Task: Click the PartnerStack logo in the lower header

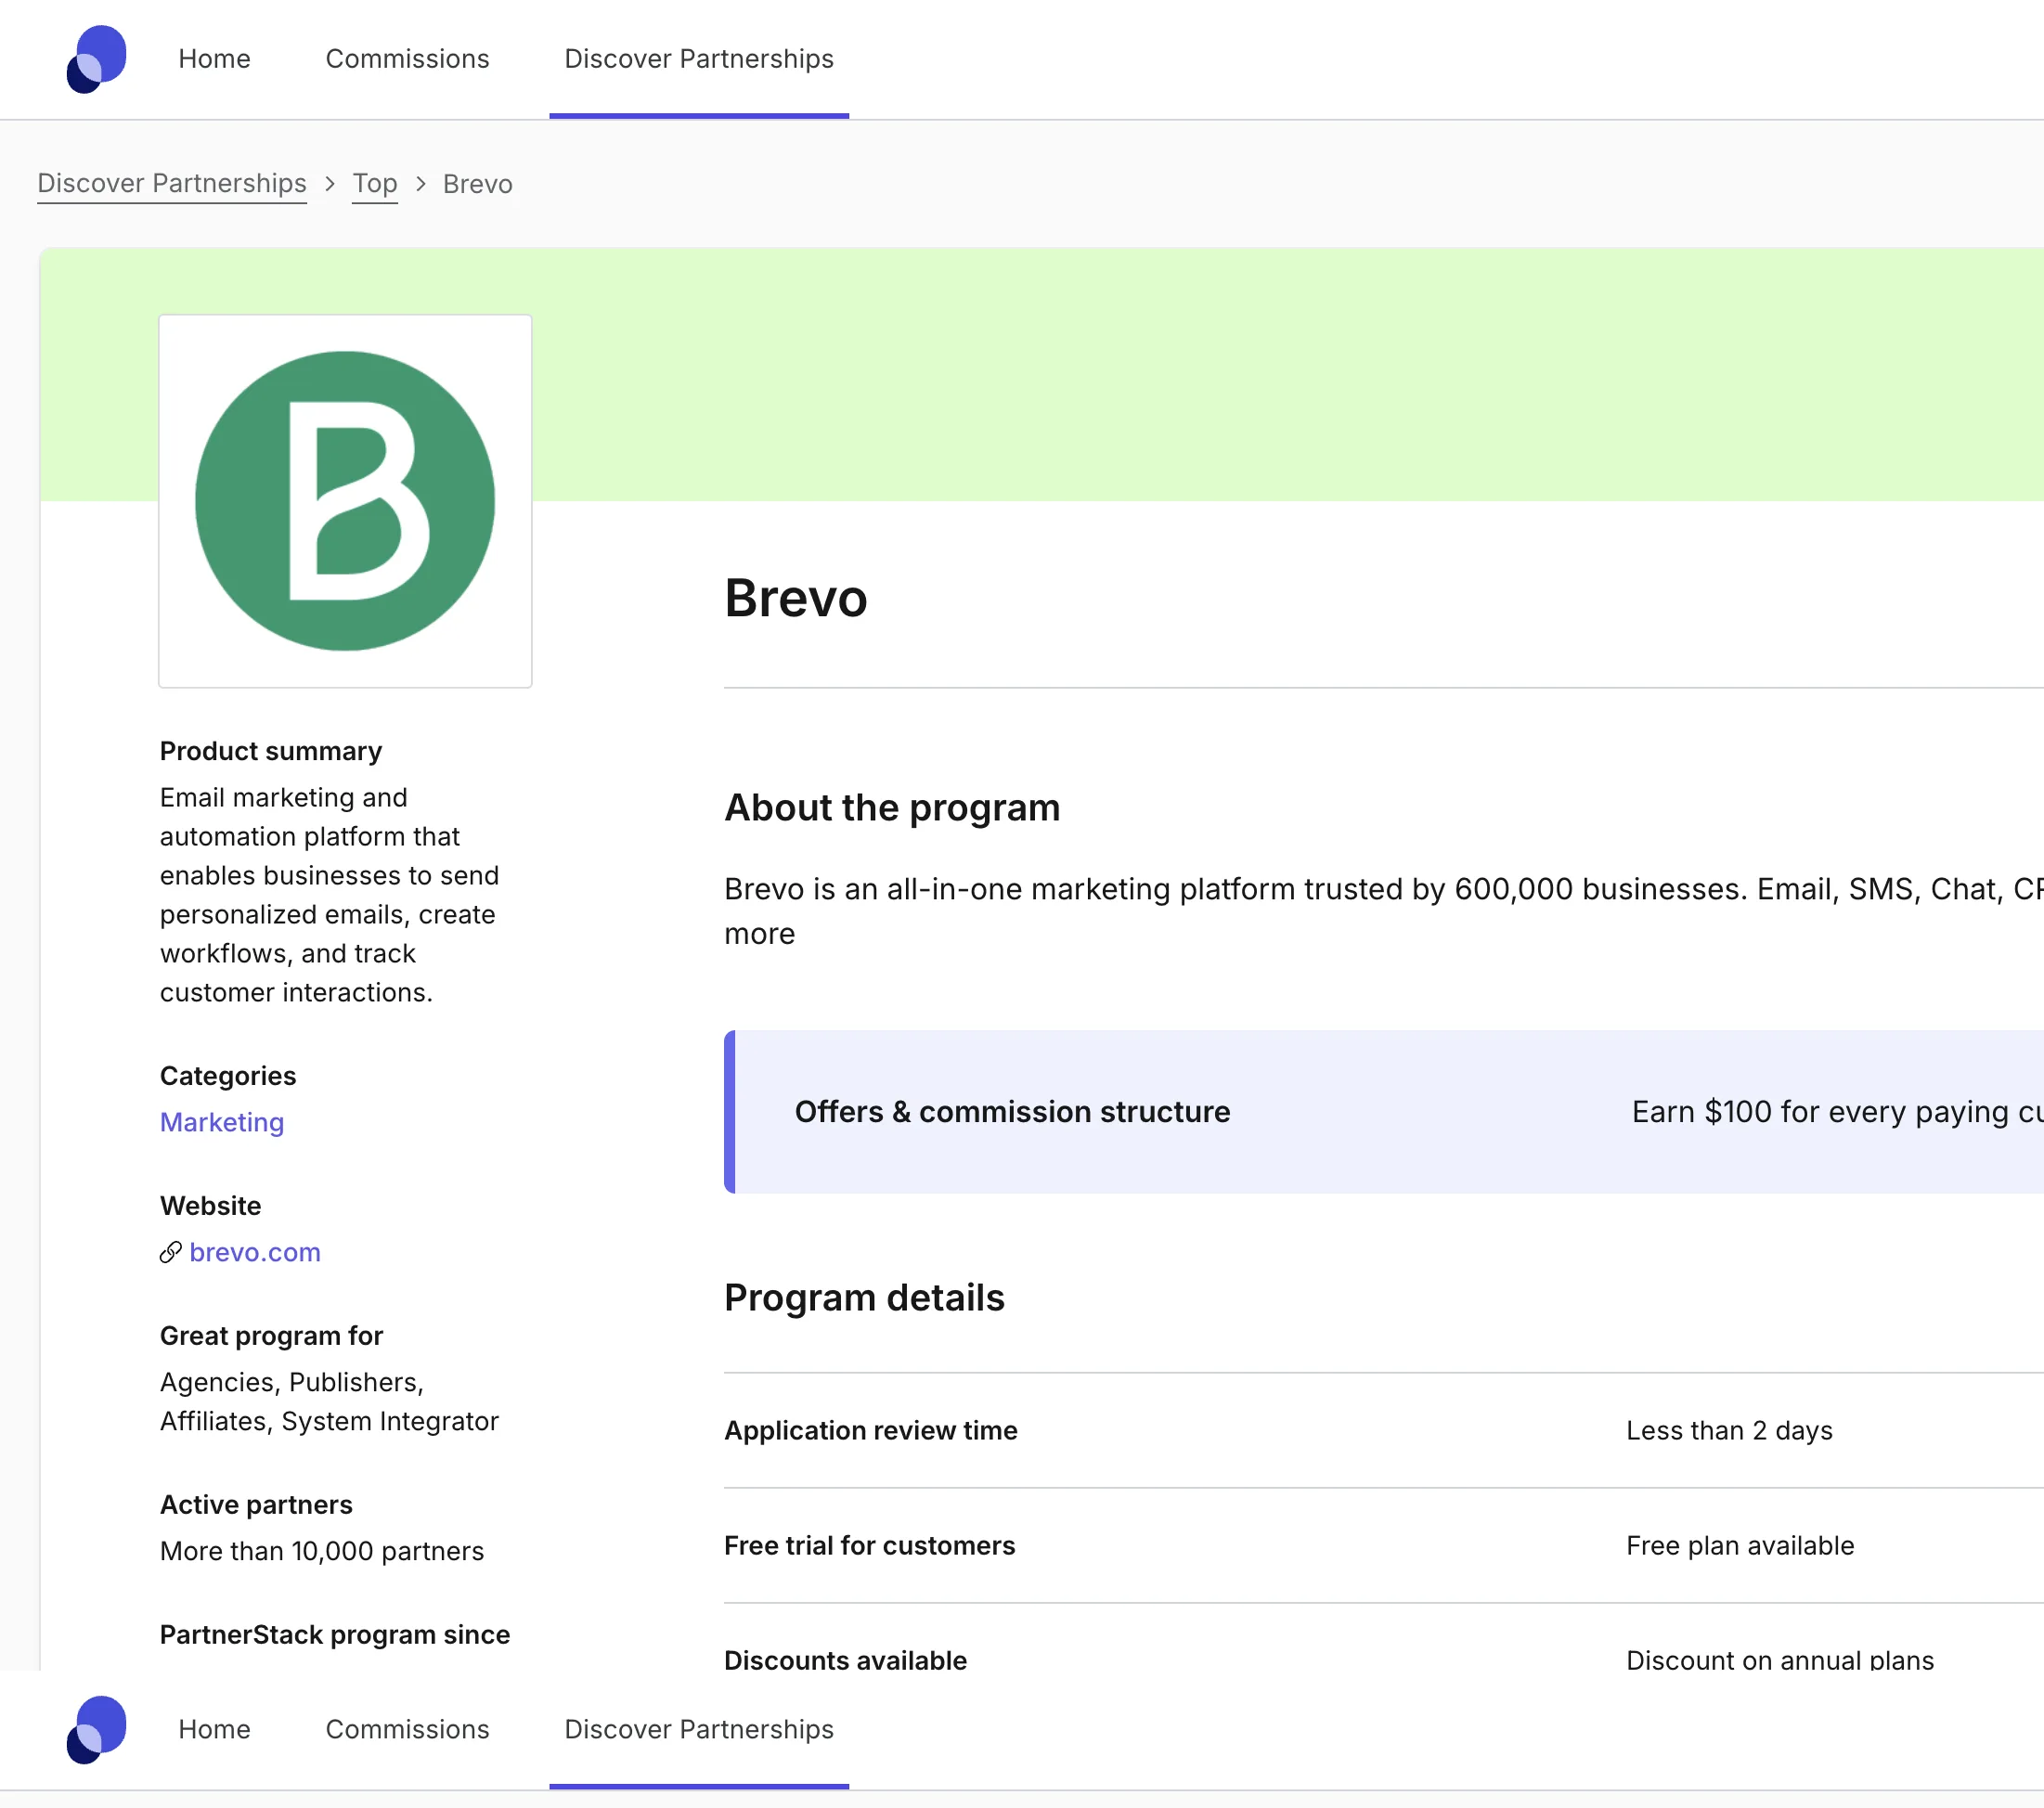Action: pyautogui.click(x=96, y=1729)
